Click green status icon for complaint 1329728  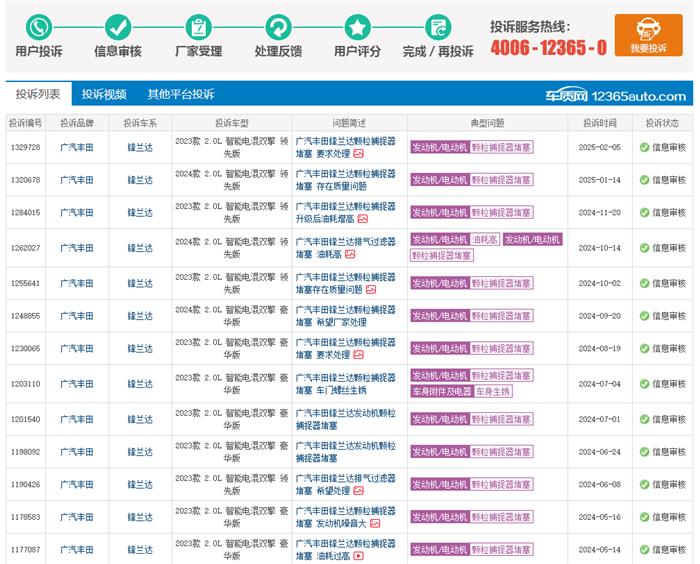[644, 147]
